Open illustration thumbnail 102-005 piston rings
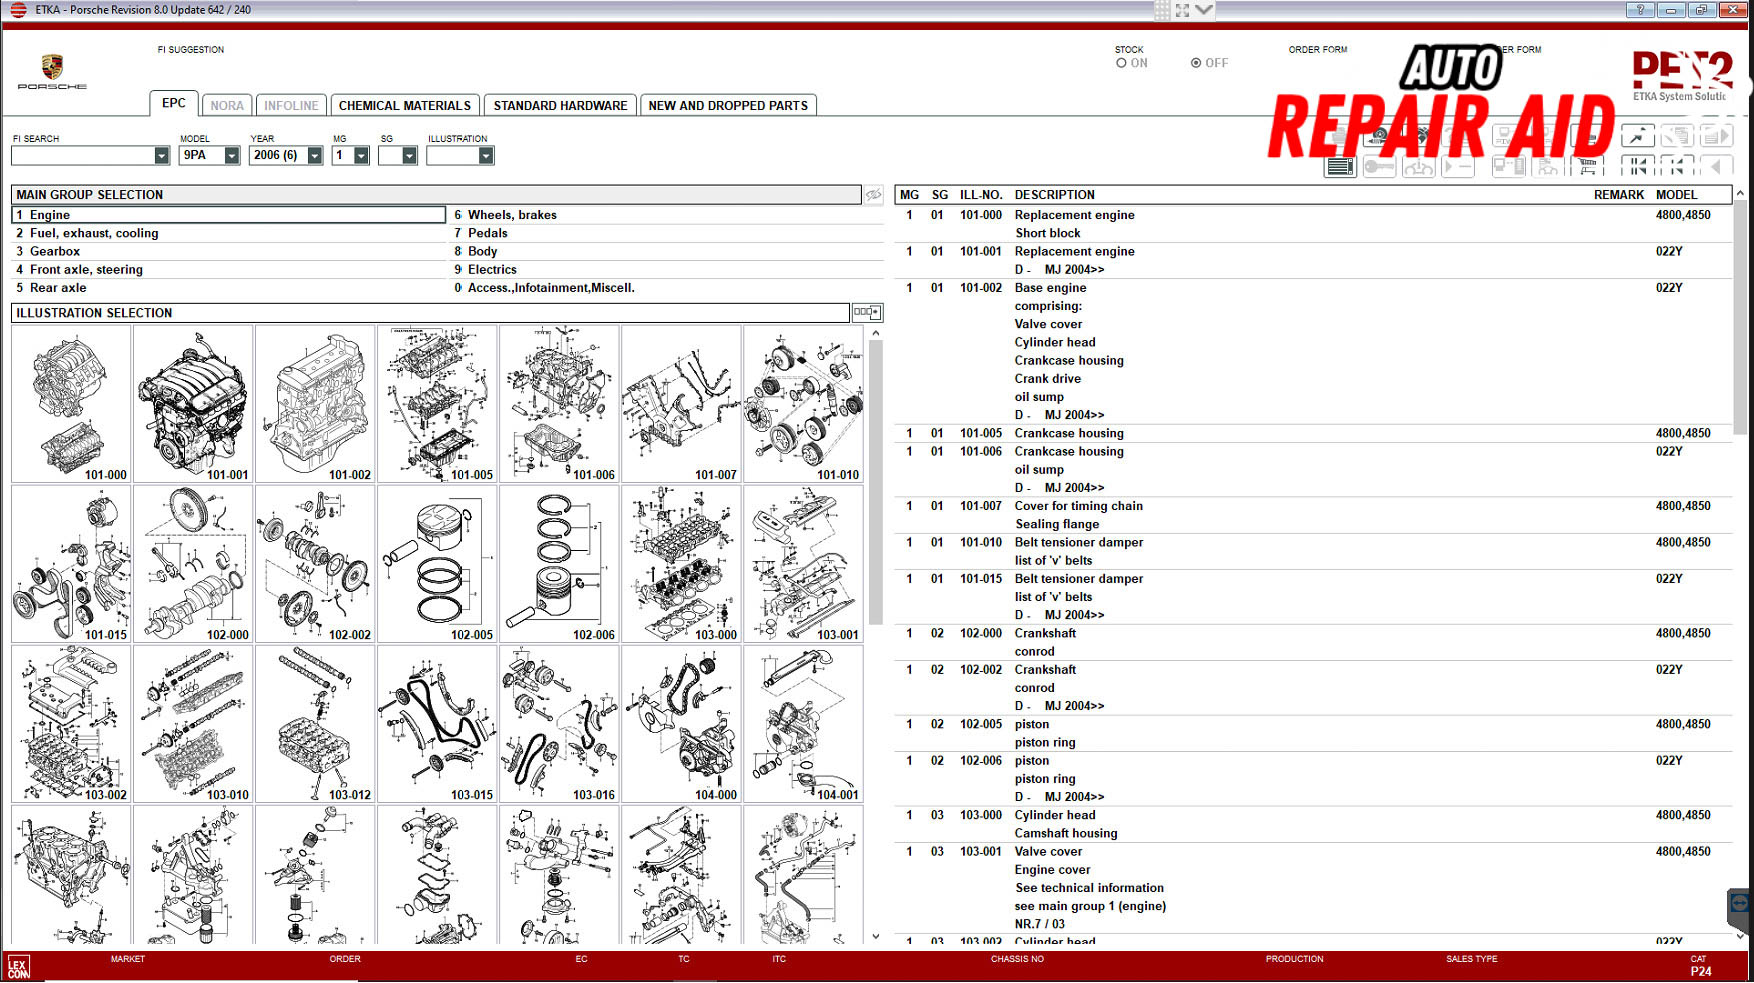The height and width of the screenshot is (983, 1754). click(x=437, y=564)
